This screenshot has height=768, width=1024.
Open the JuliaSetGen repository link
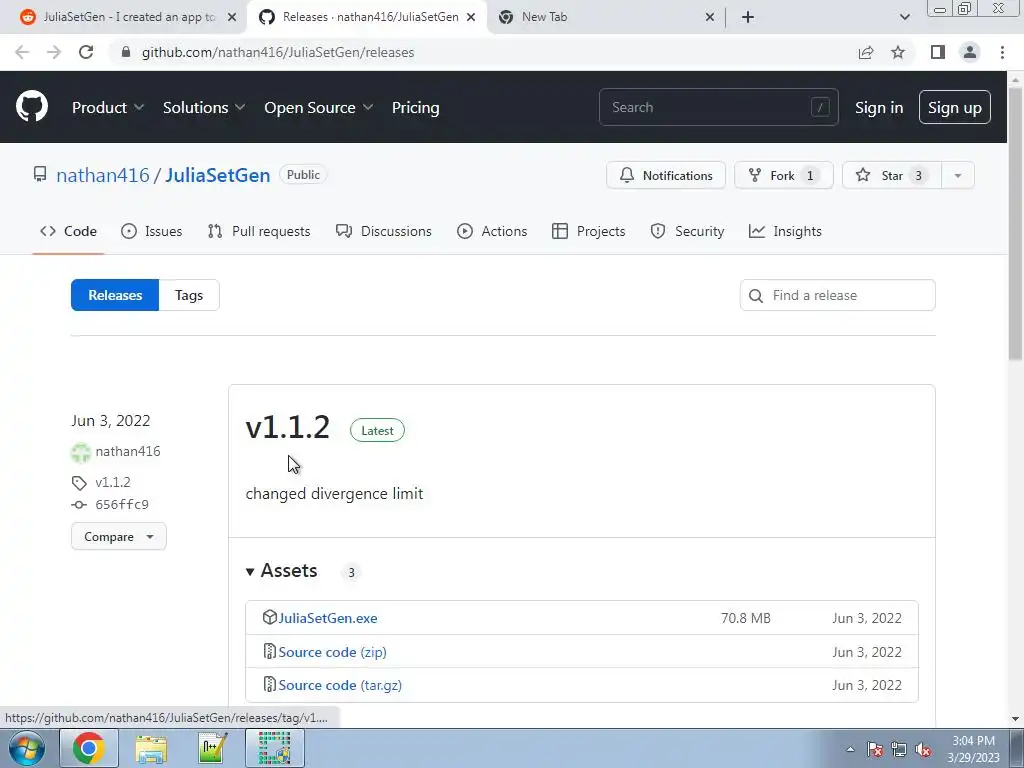coord(217,175)
